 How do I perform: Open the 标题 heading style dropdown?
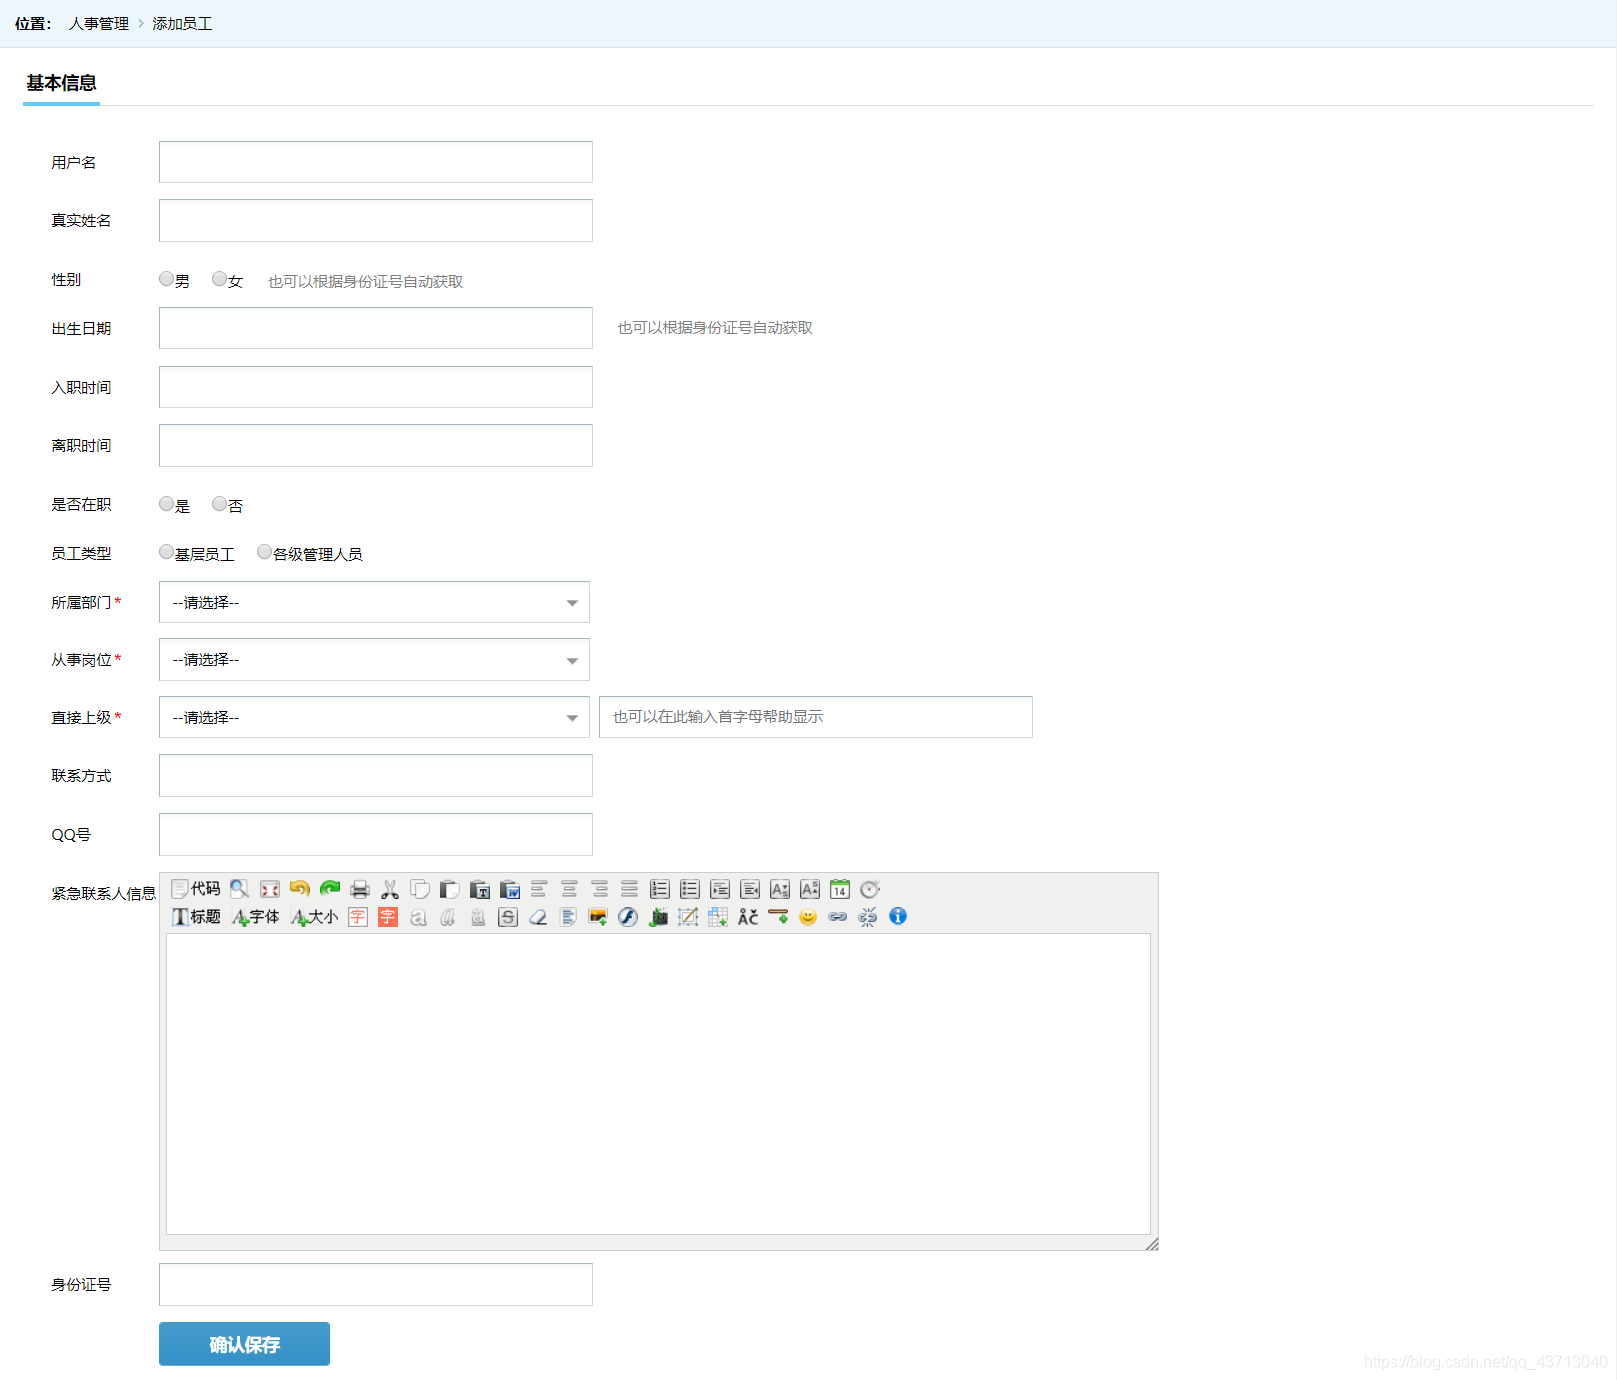click(x=196, y=917)
